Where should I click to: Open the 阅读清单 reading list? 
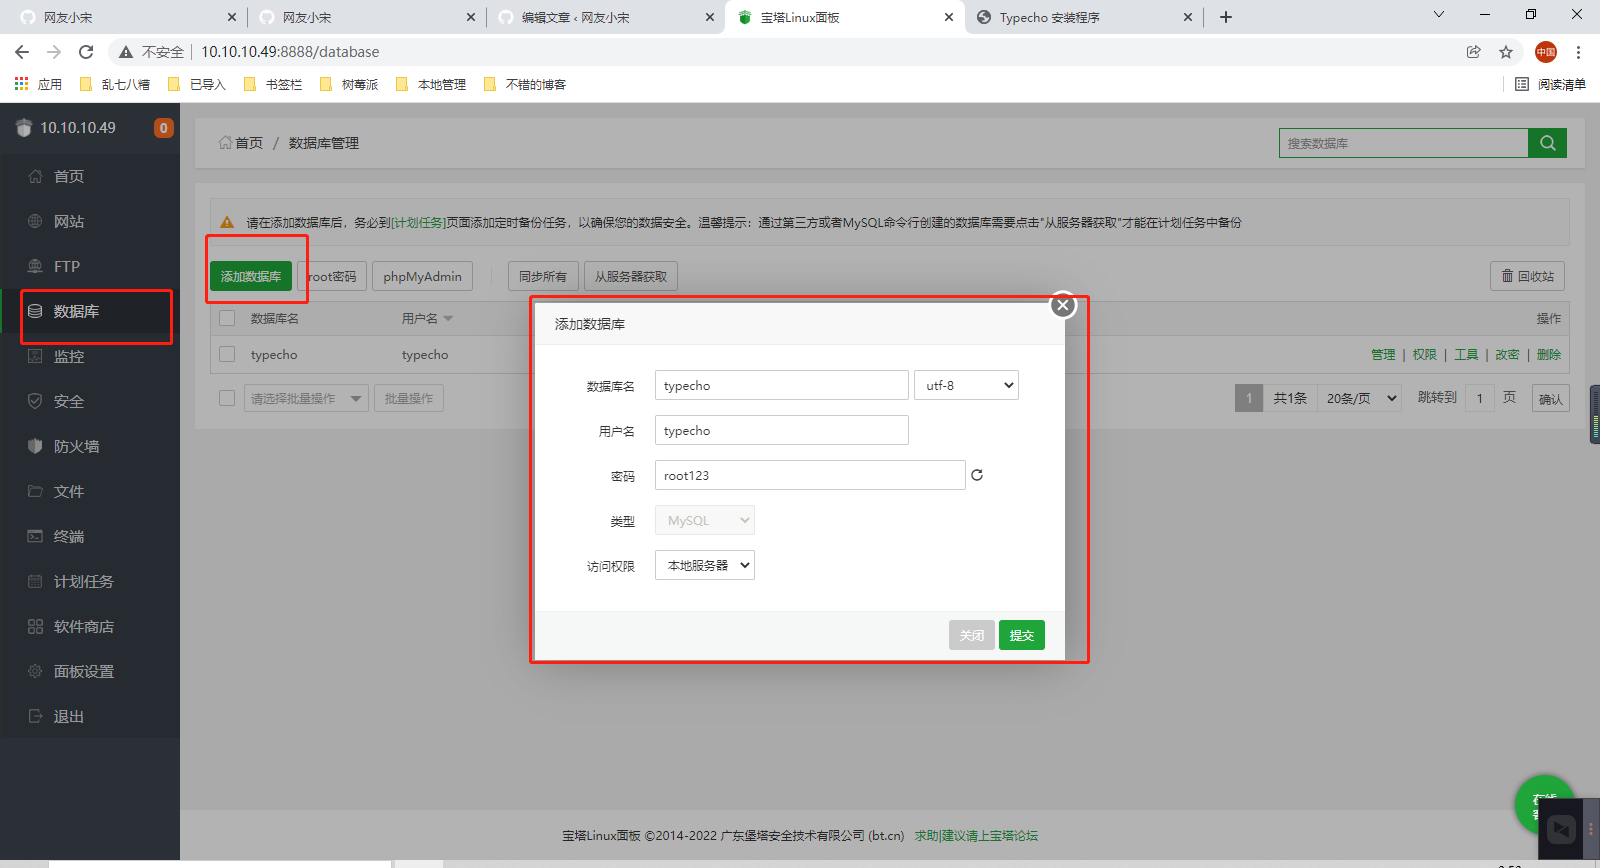pos(1551,84)
